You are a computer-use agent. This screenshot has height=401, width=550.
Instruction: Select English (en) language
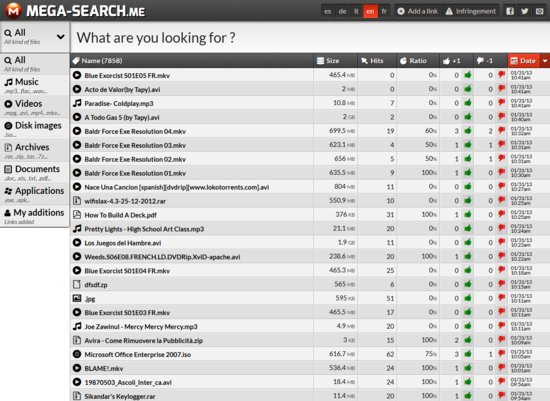[x=370, y=11]
